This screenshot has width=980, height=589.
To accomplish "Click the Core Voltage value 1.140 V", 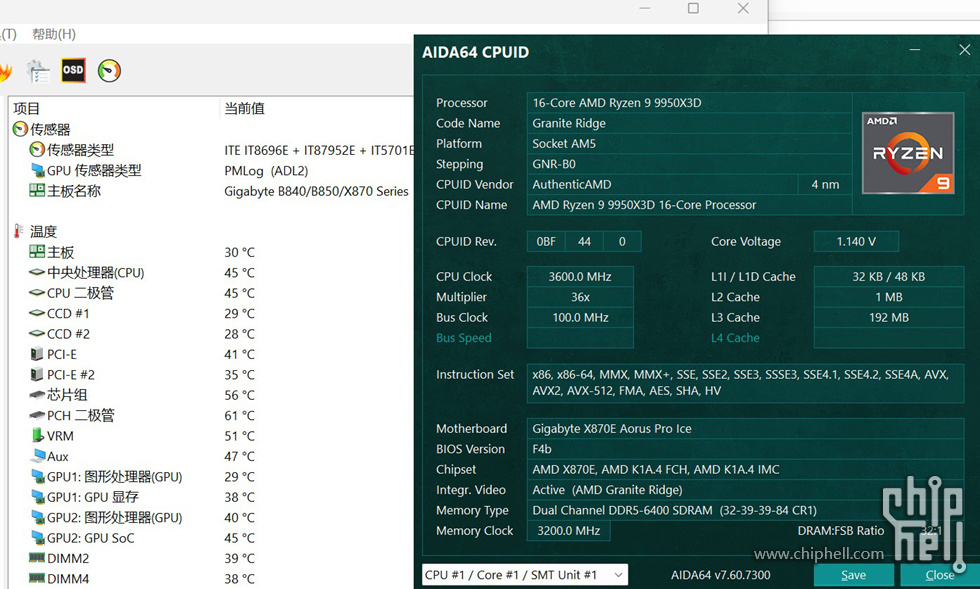I will pos(856,241).
